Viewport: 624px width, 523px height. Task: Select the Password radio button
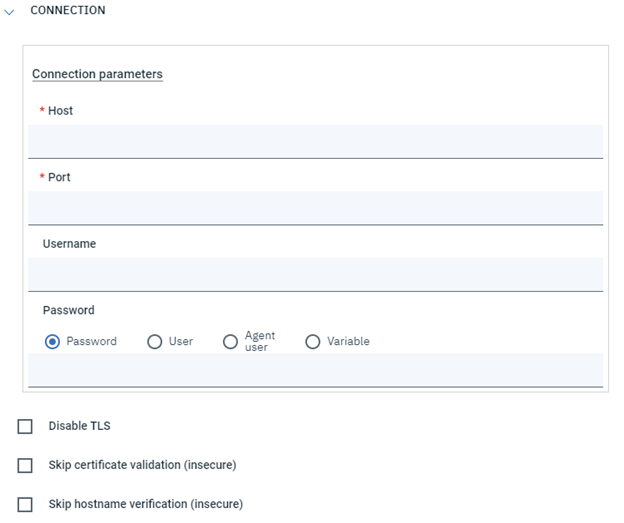pyautogui.click(x=53, y=342)
